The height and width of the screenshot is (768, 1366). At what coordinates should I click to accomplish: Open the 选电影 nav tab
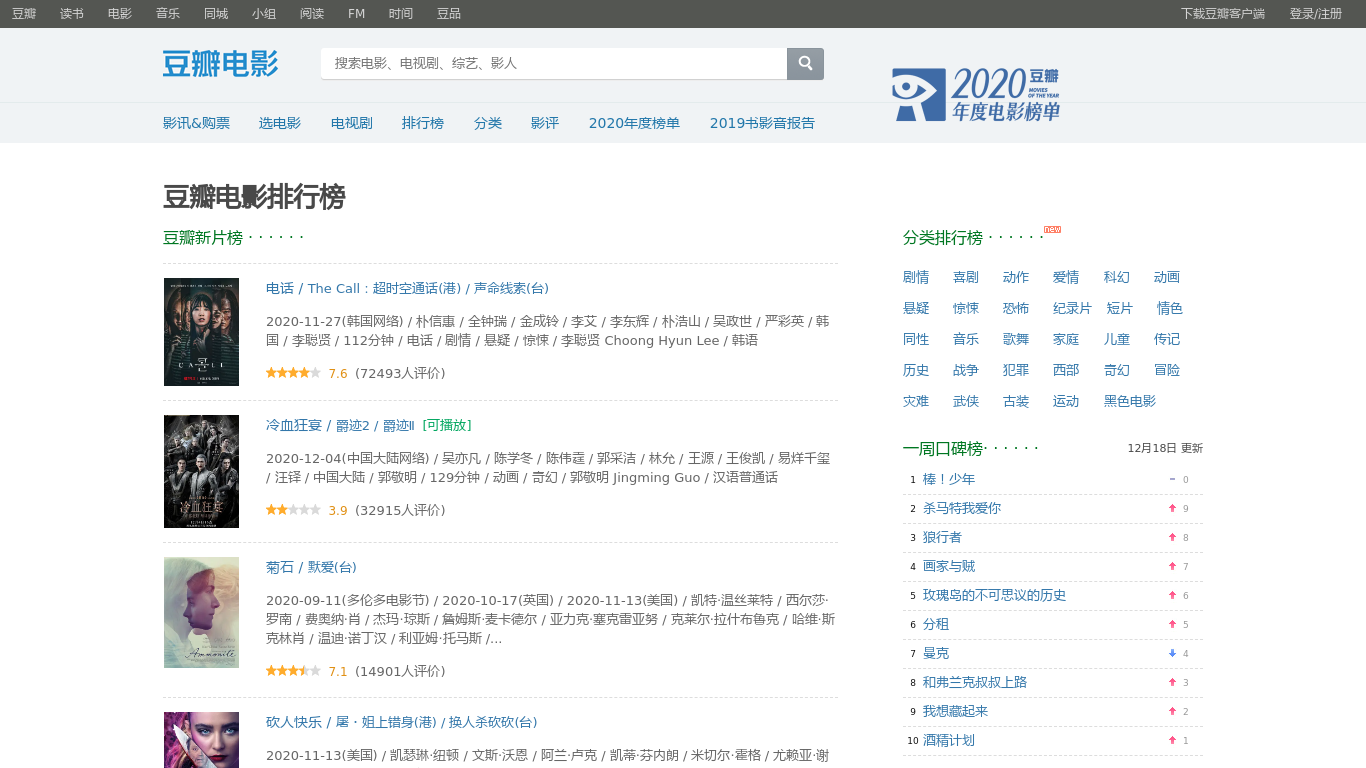pyautogui.click(x=280, y=123)
